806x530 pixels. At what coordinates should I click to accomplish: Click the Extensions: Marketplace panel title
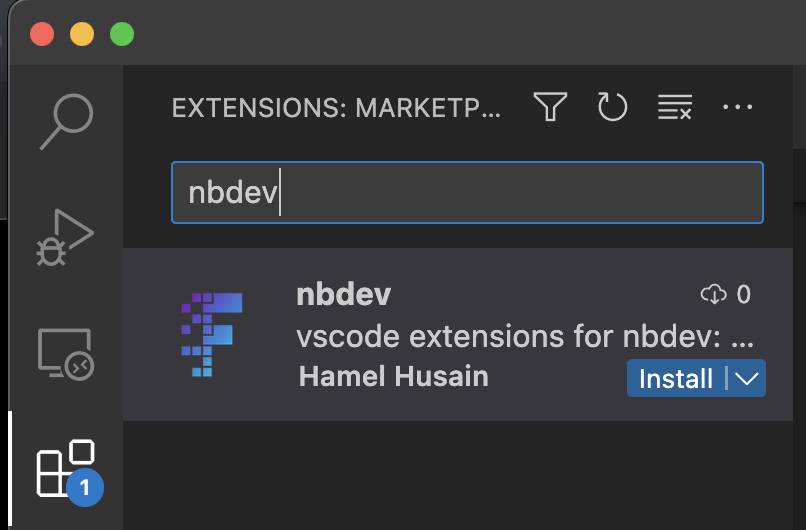point(336,108)
